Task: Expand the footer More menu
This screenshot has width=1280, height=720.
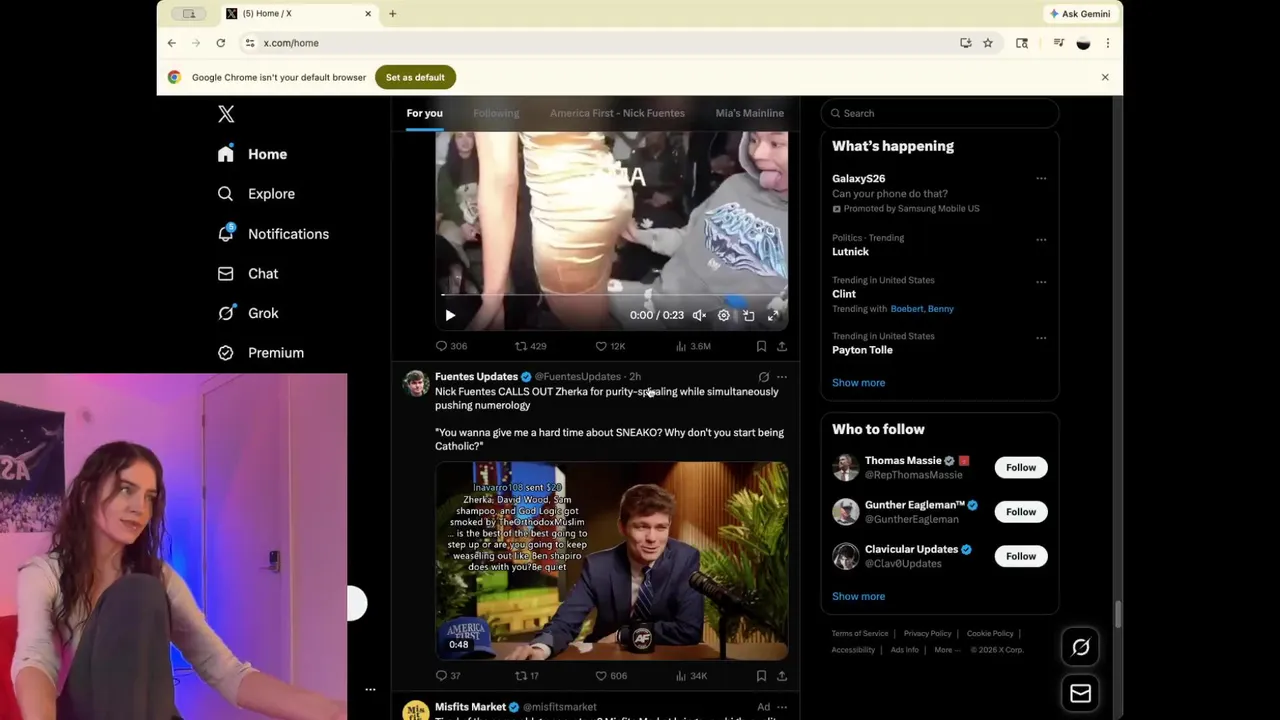Action: coord(946,650)
